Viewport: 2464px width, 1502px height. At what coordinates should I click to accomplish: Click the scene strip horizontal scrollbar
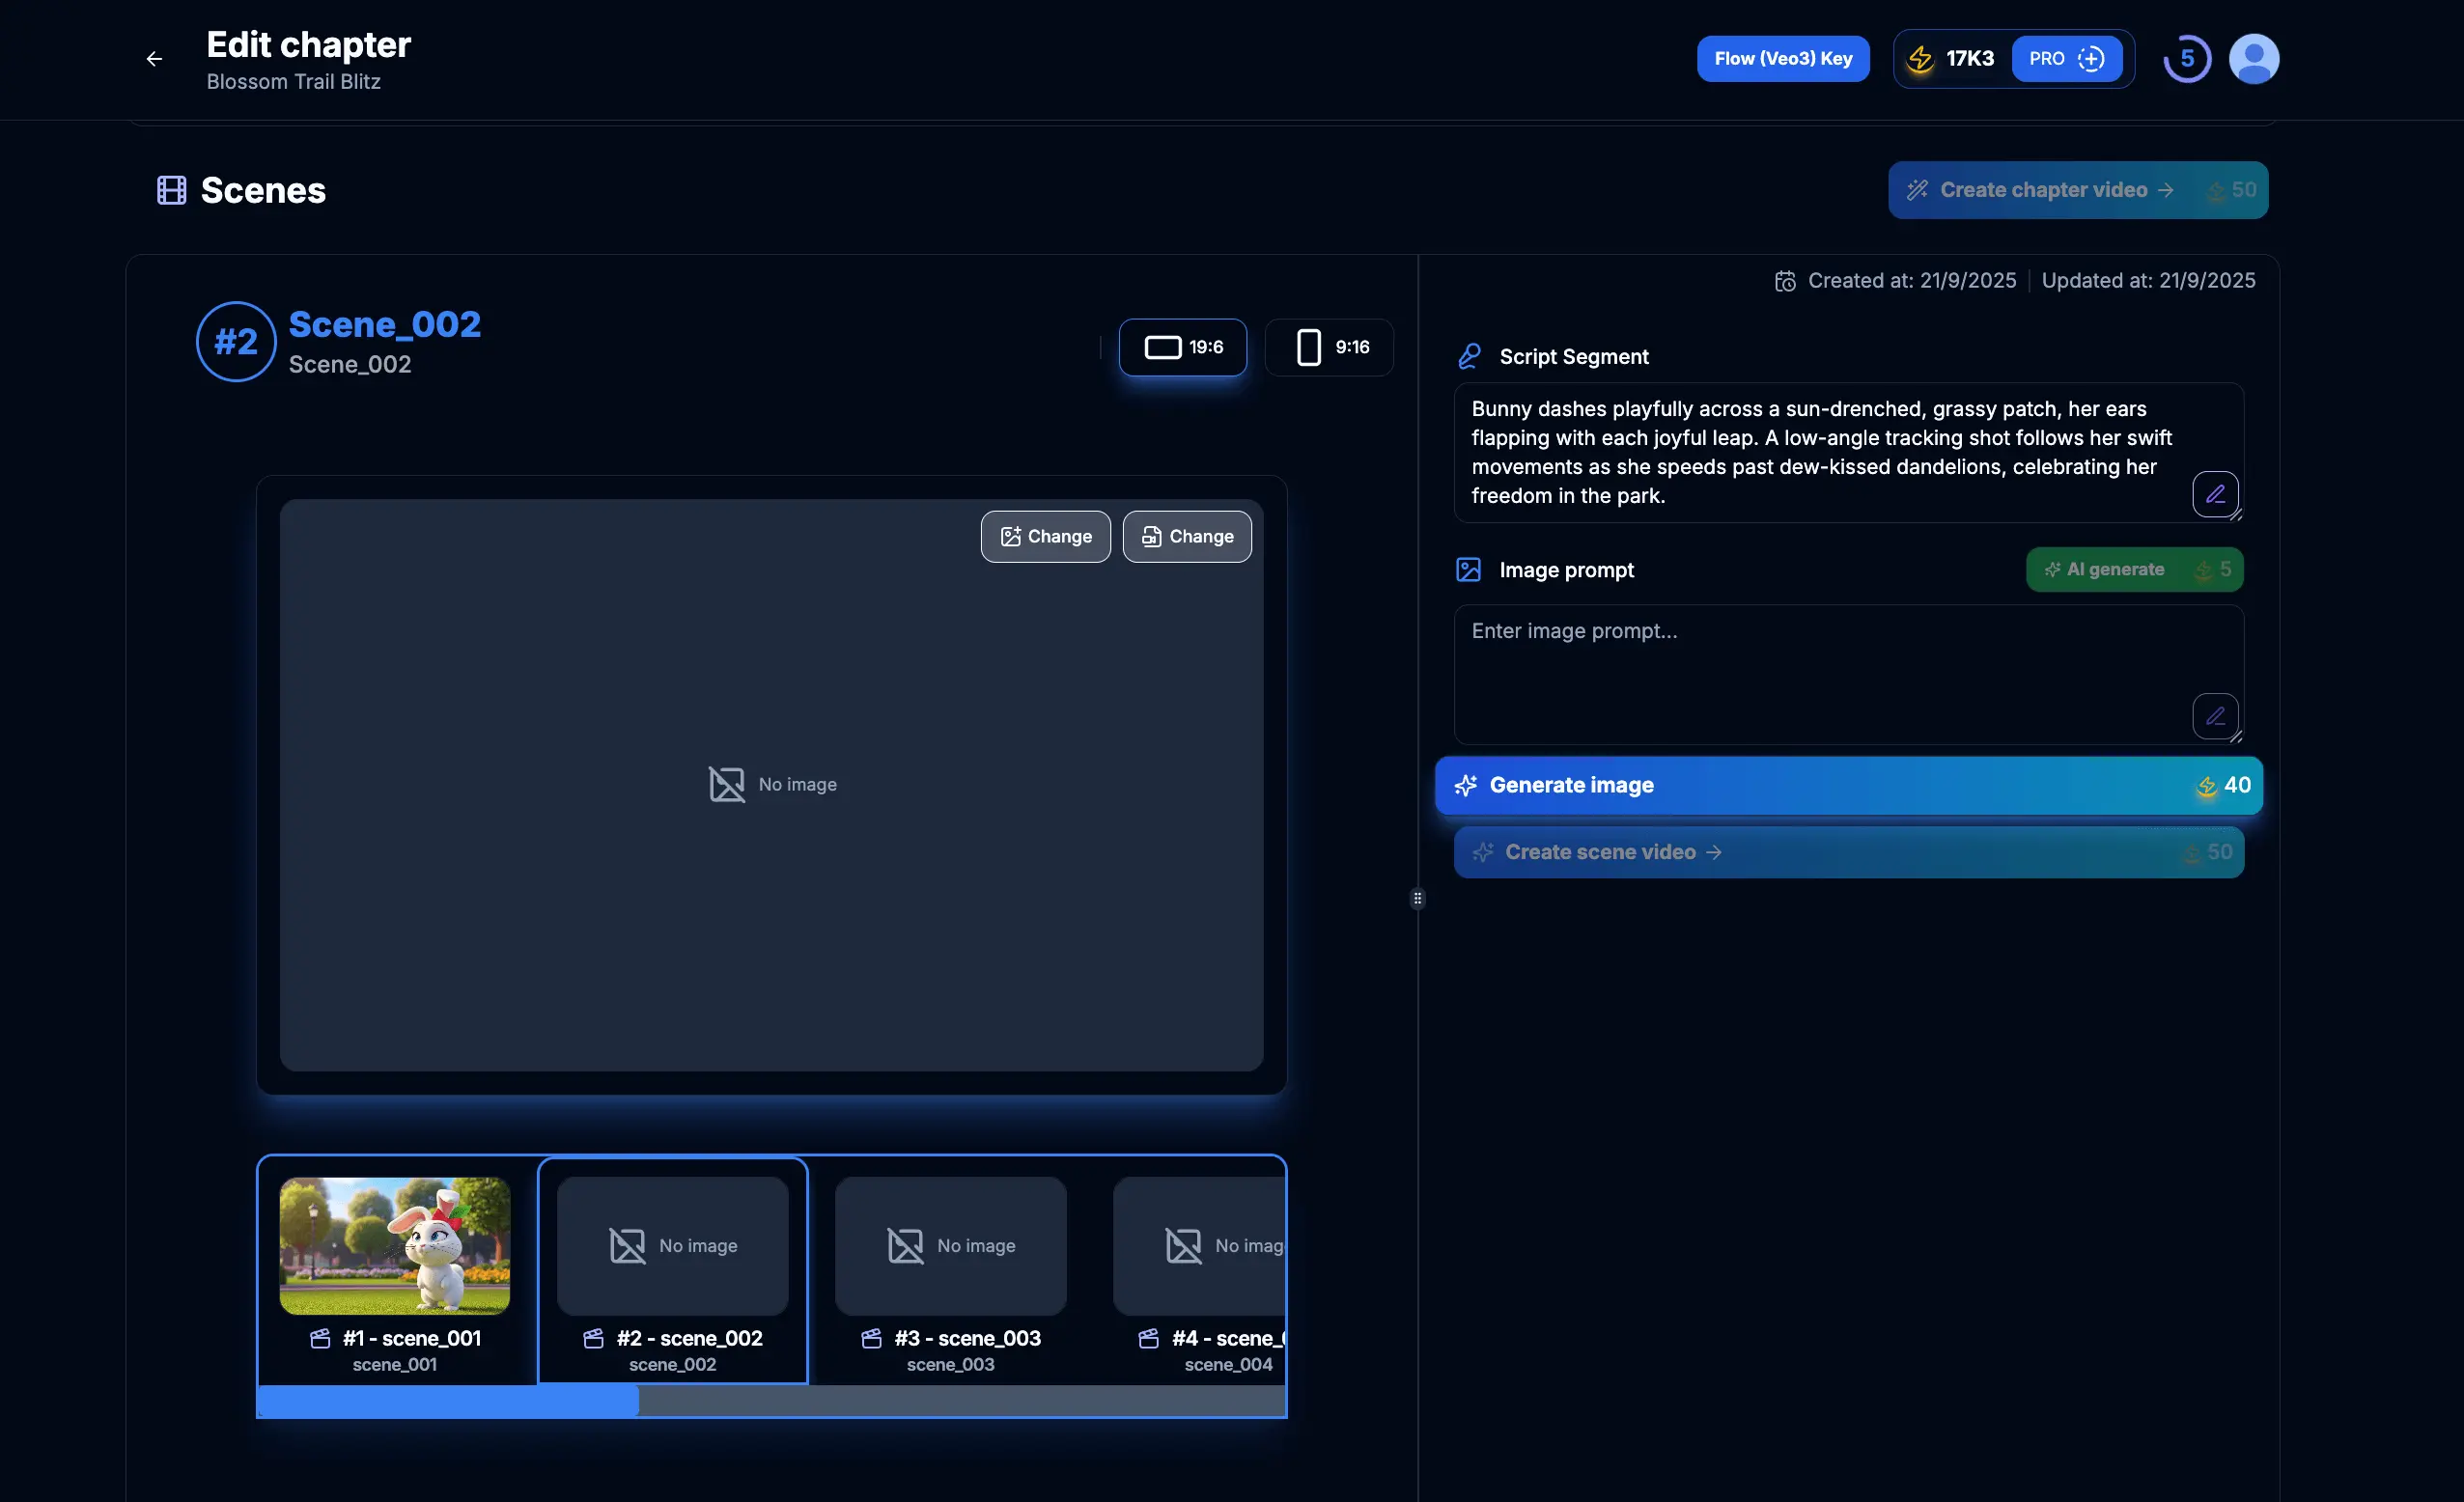click(x=960, y=1401)
